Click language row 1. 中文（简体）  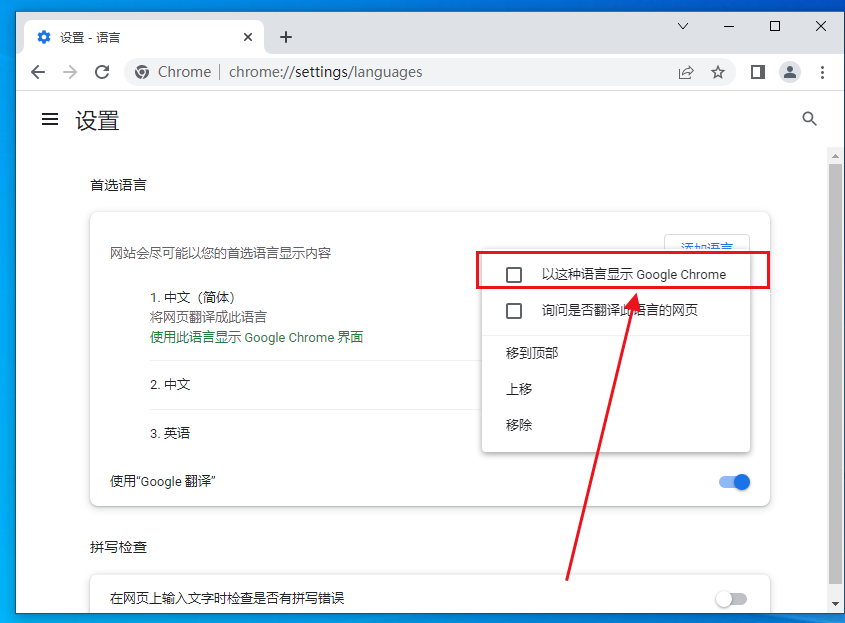[192, 297]
